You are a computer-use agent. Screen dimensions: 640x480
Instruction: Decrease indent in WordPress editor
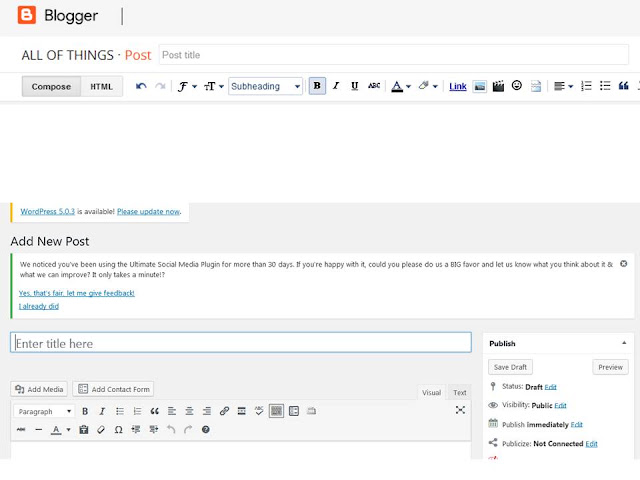(136, 429)
